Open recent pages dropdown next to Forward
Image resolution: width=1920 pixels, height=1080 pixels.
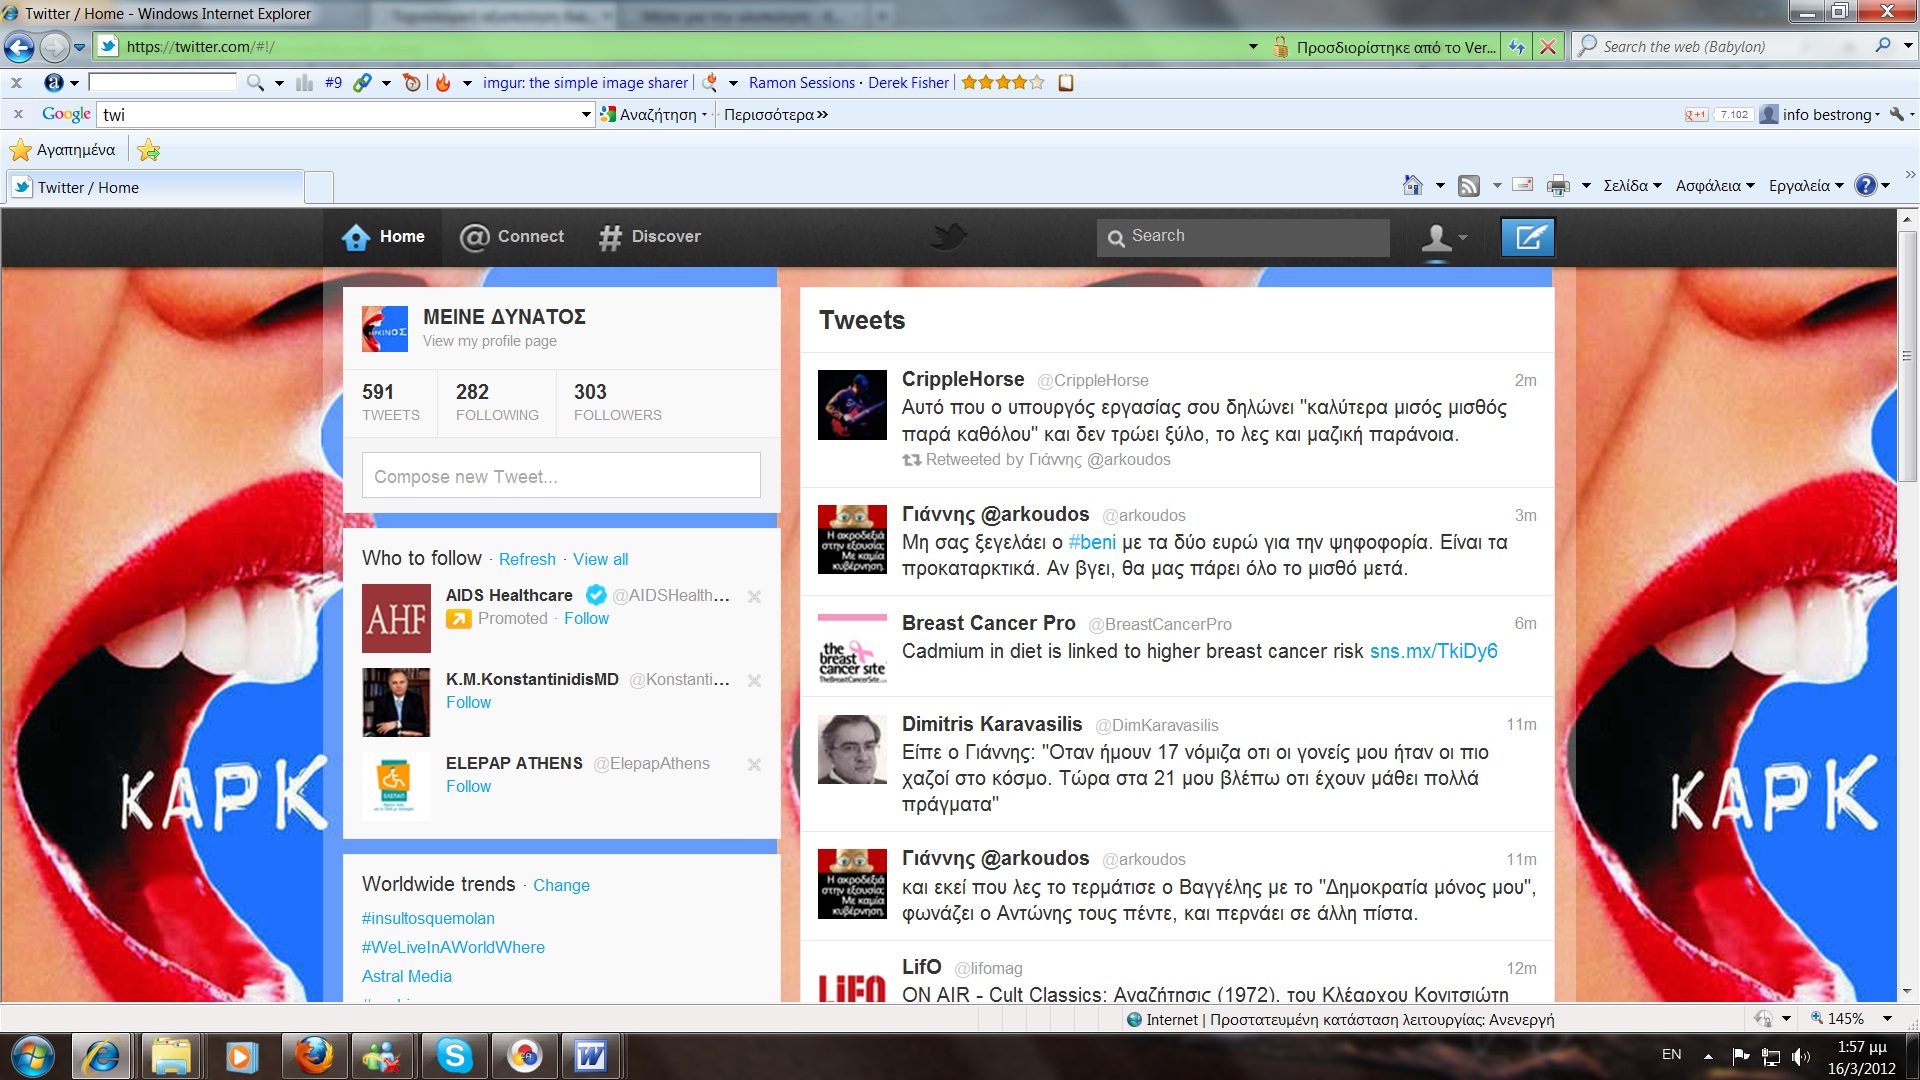coord(79,47)
